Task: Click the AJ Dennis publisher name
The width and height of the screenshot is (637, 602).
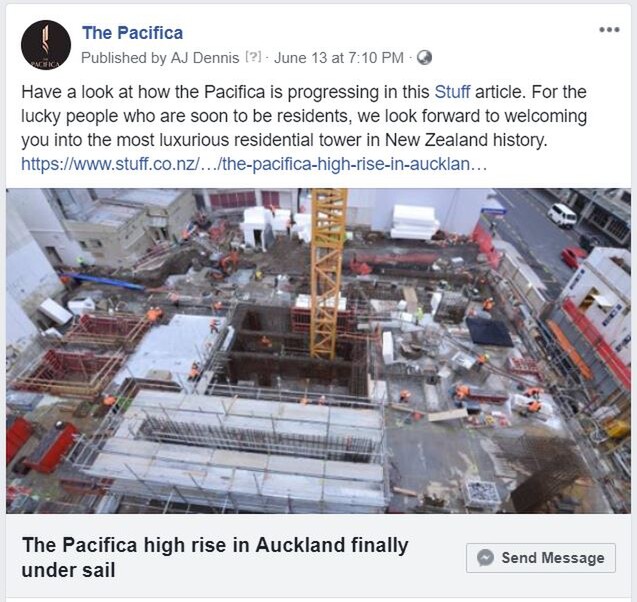Action: coord(205,58)
